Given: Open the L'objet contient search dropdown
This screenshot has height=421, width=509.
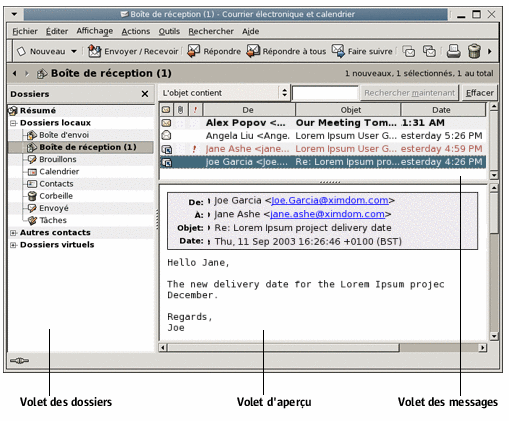Looking at the screenshot, I should point(224,93).
